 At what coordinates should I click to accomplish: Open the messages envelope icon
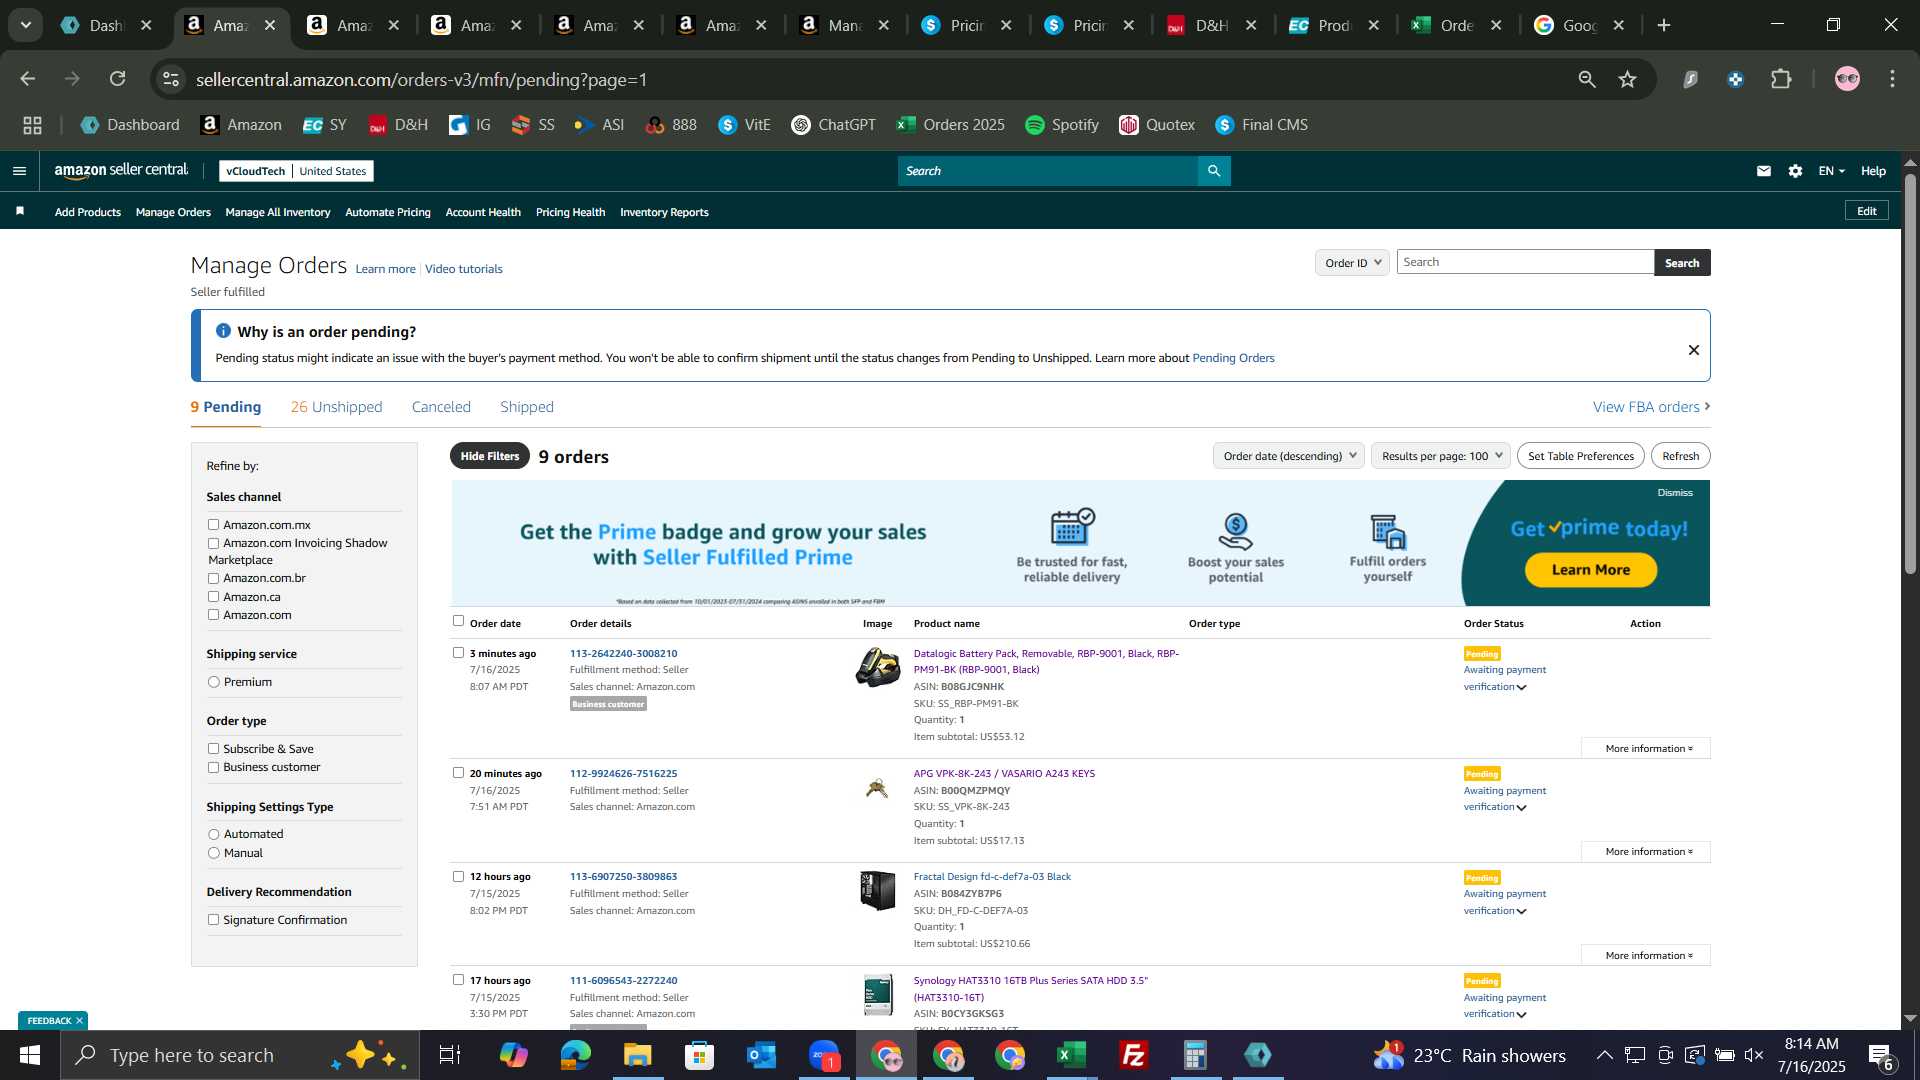coord(1763,171)
